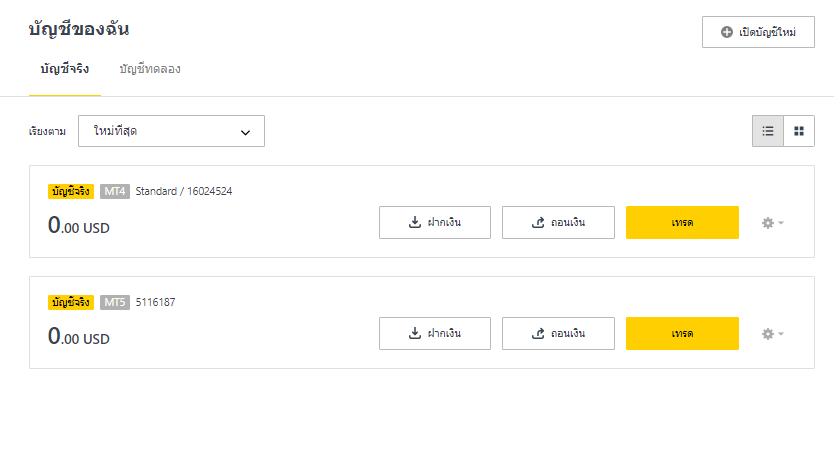Click Standard / 16024524 account name
Image resolution: width=834 pixels, height=468 pixels.
pyautogui.click(x=184, y=191)
